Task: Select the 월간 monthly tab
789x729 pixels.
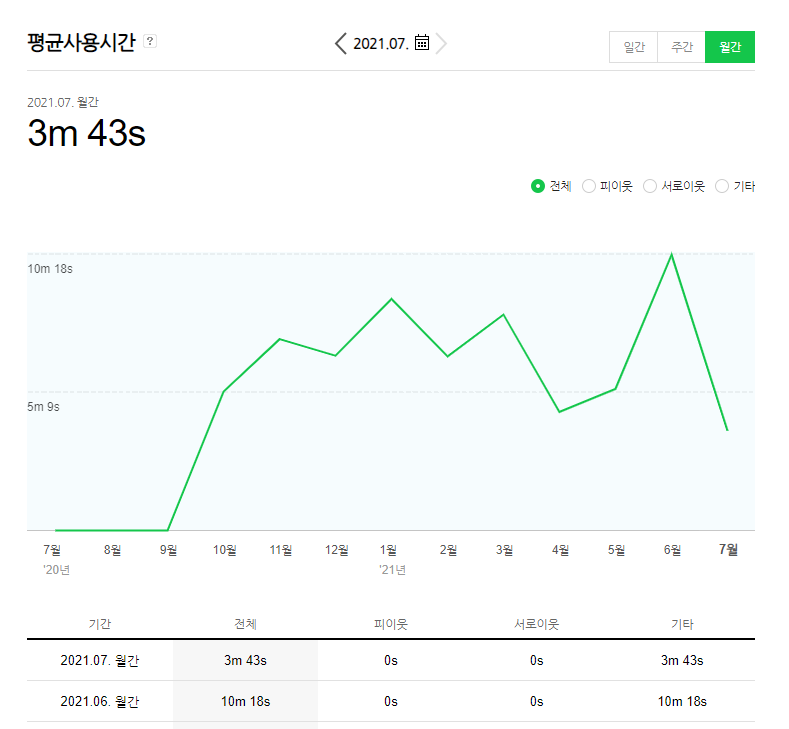Action: click(730, 47)
